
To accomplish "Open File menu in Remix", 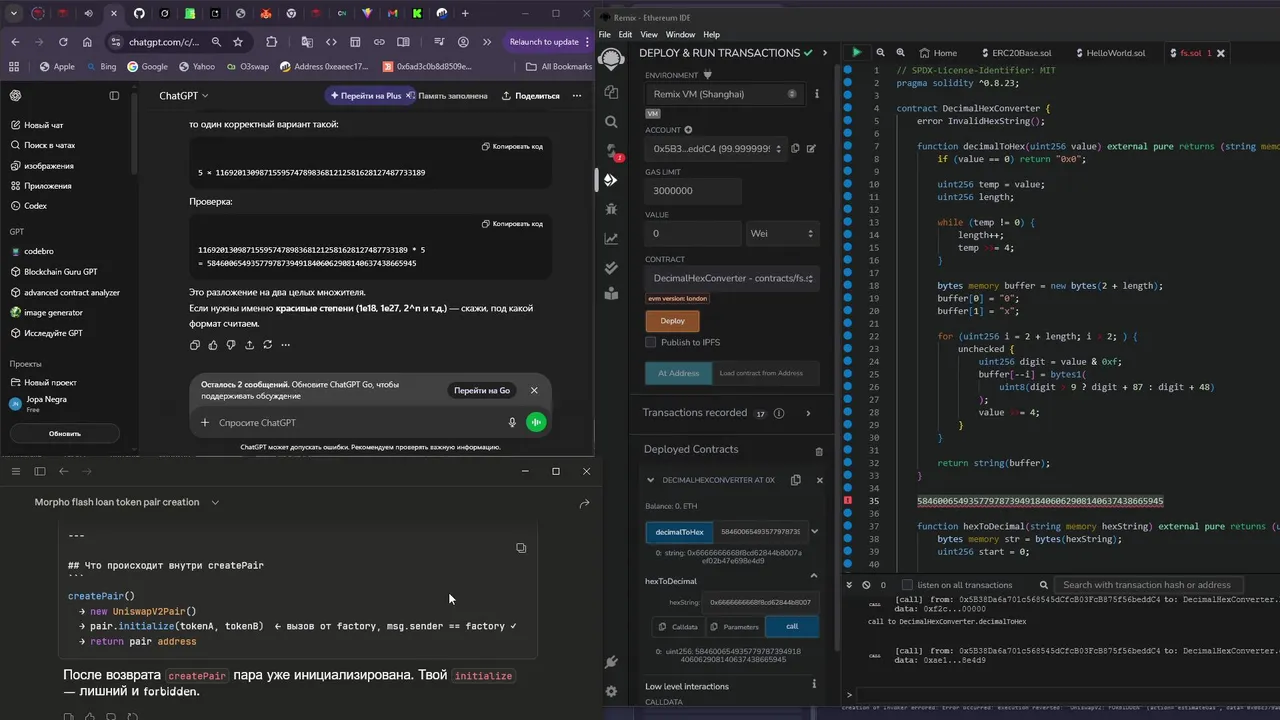I will click(x=604, y=34).
